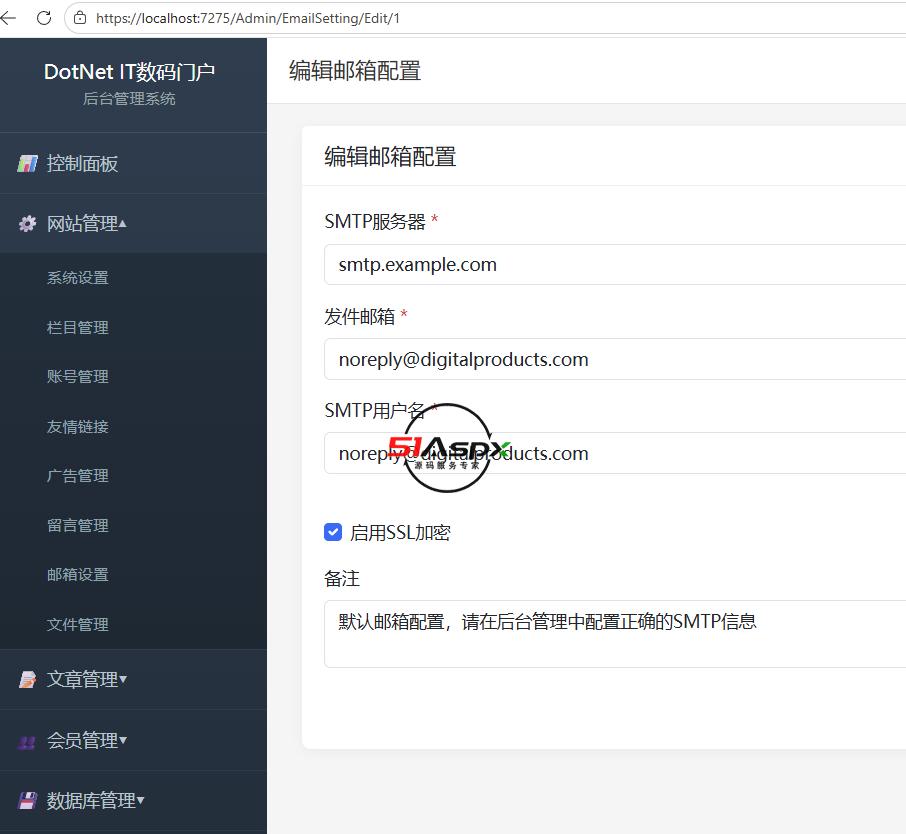906x834 pixels.
Task: Reload the page with the refresh icon
Action: 44,18
